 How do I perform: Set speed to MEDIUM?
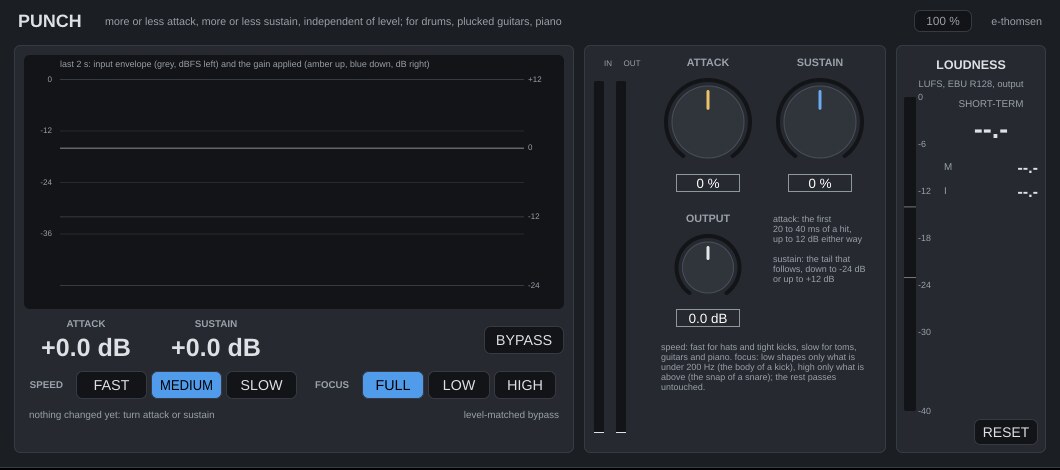[x=187, y=385]
